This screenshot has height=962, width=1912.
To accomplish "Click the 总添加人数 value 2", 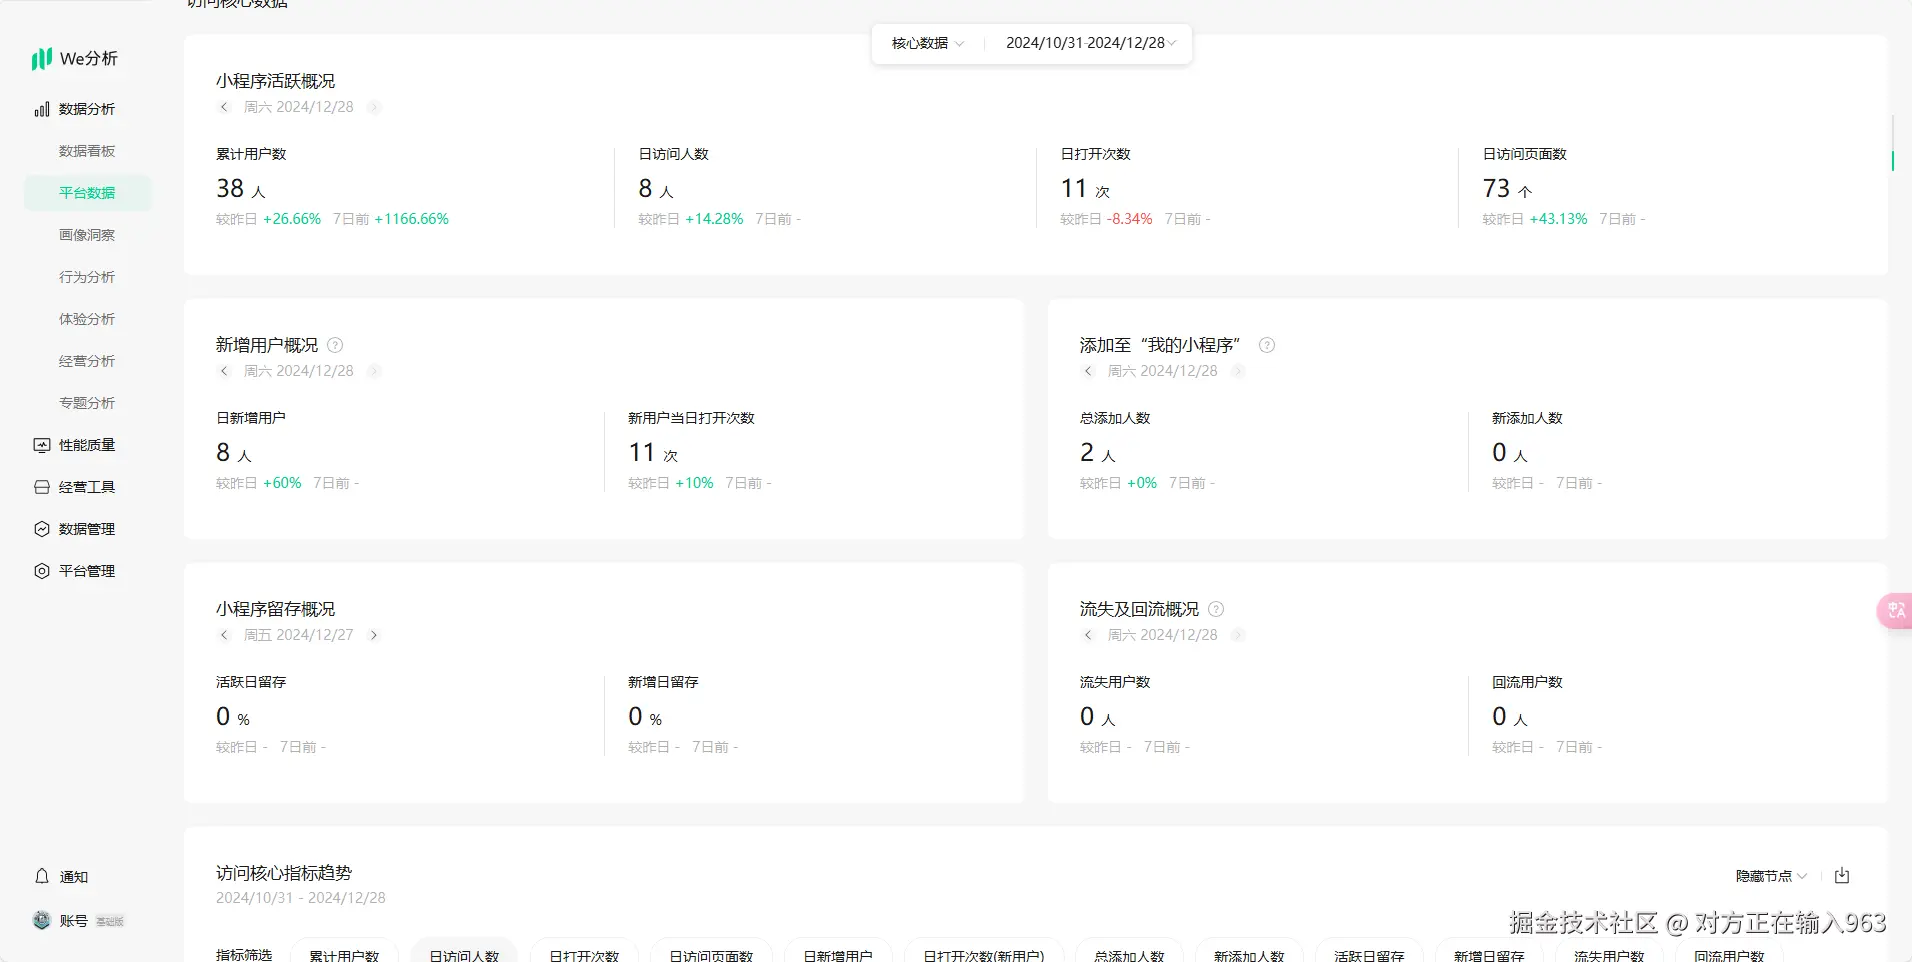I will (1087, 452).
